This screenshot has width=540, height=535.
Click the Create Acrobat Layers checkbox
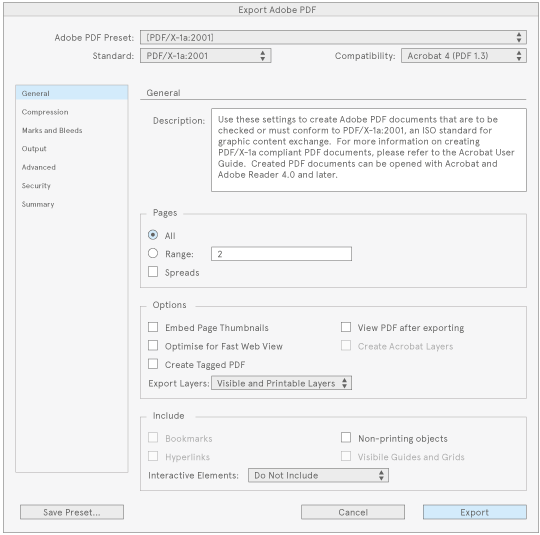346,346
